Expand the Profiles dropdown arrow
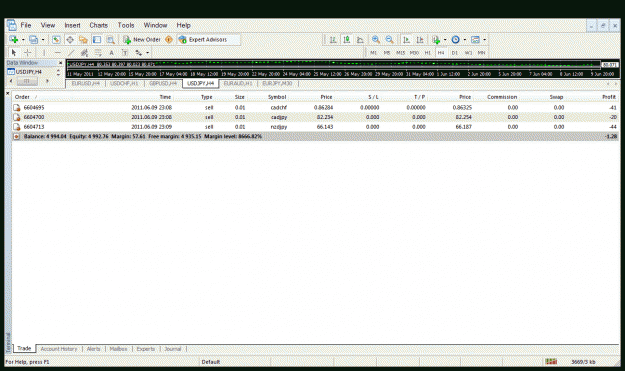Image resolution: width=625 pixels, height=371 pixels. (x=43, y=40)
